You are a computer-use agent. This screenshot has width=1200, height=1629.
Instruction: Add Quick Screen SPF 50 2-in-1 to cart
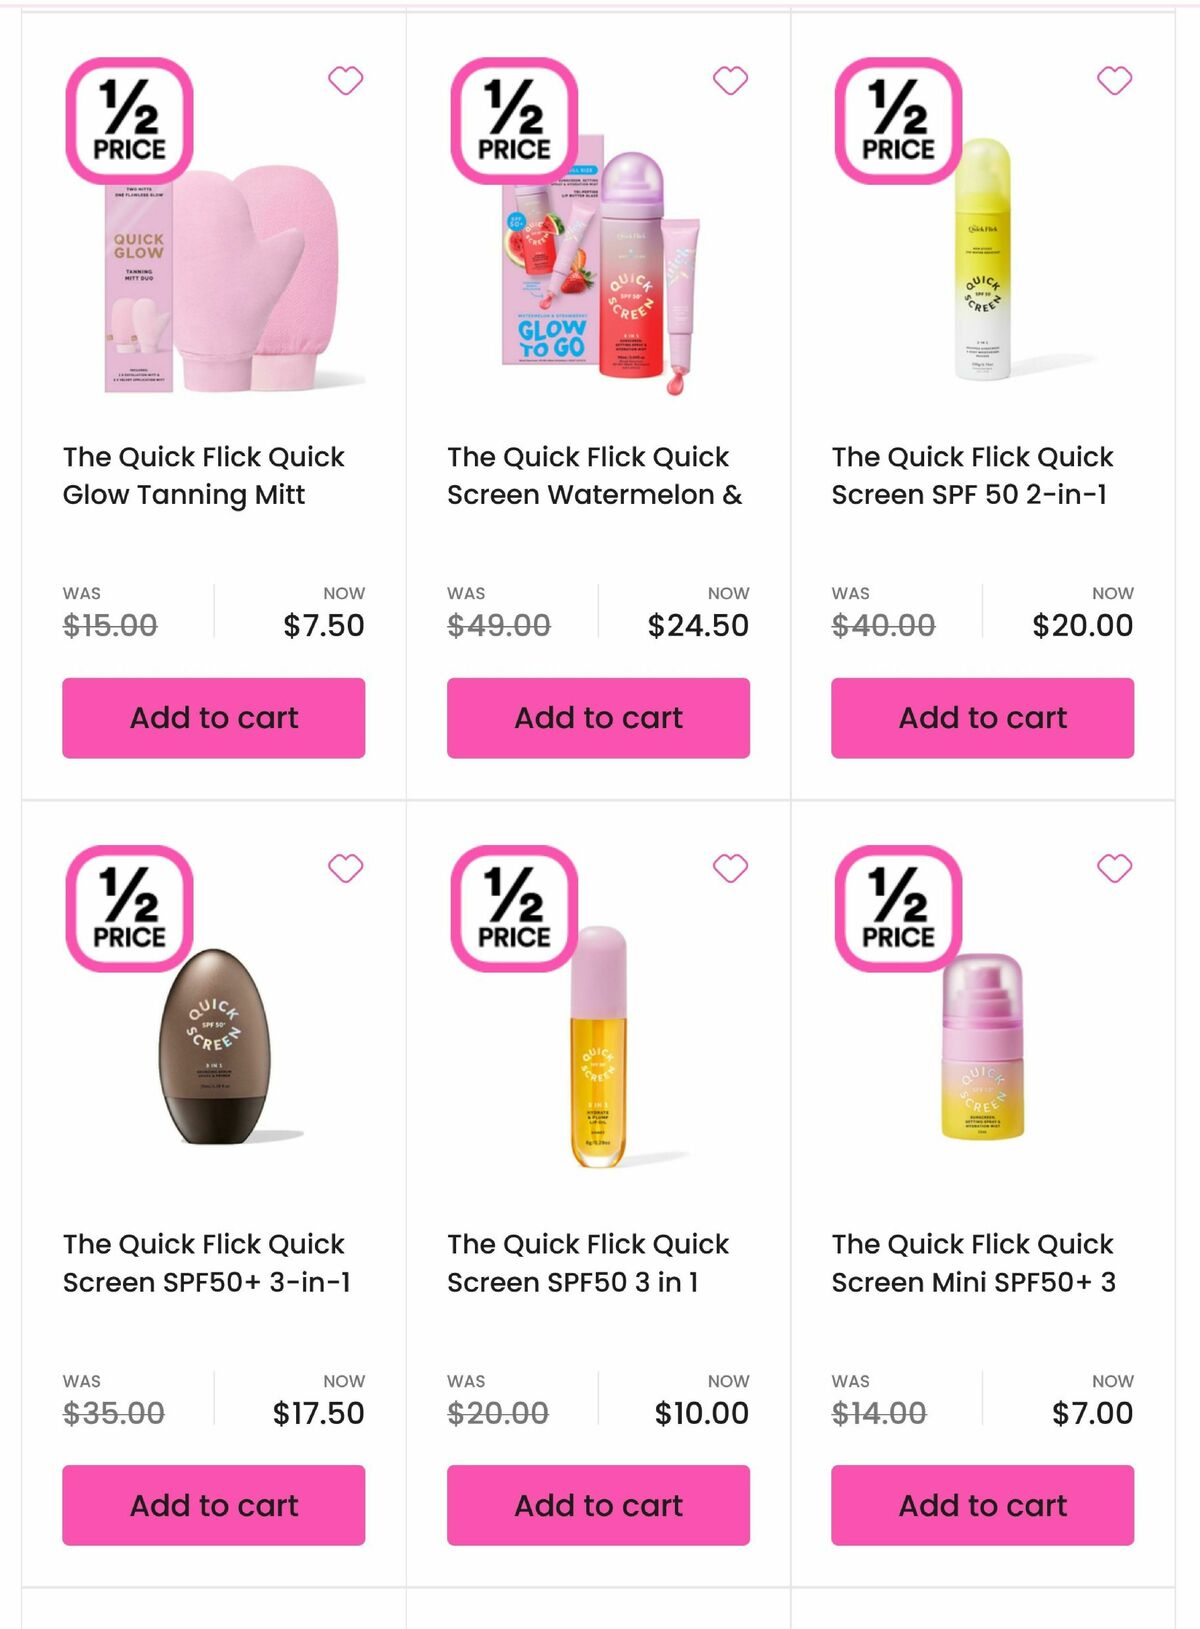coord(982,717)
